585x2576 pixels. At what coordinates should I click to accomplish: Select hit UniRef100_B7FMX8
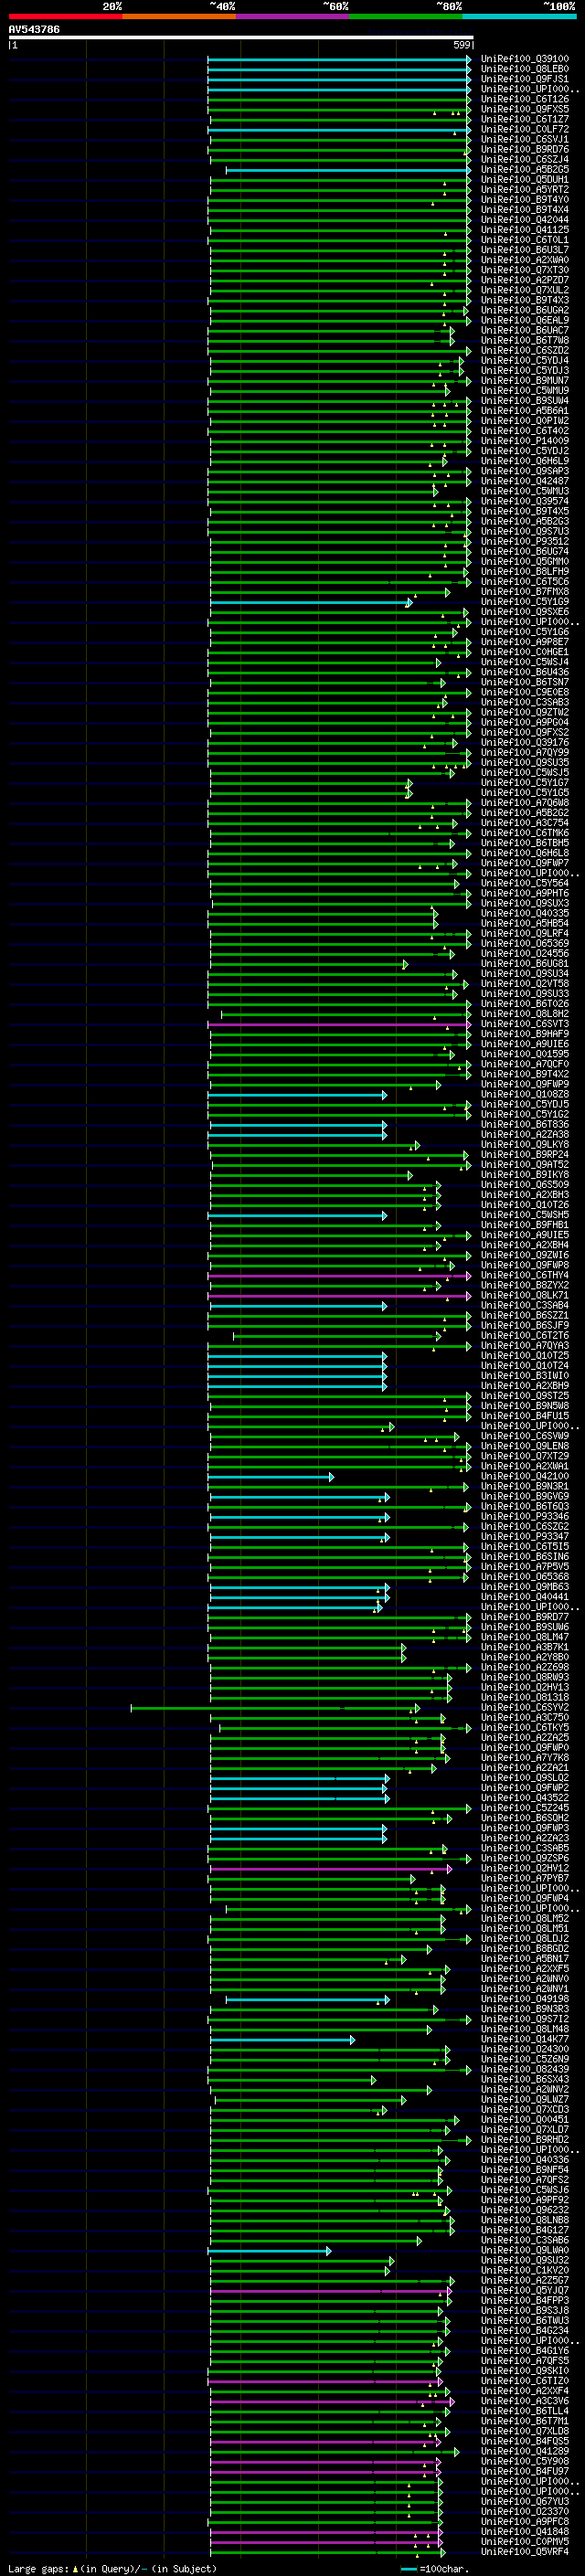click(525, 592)
